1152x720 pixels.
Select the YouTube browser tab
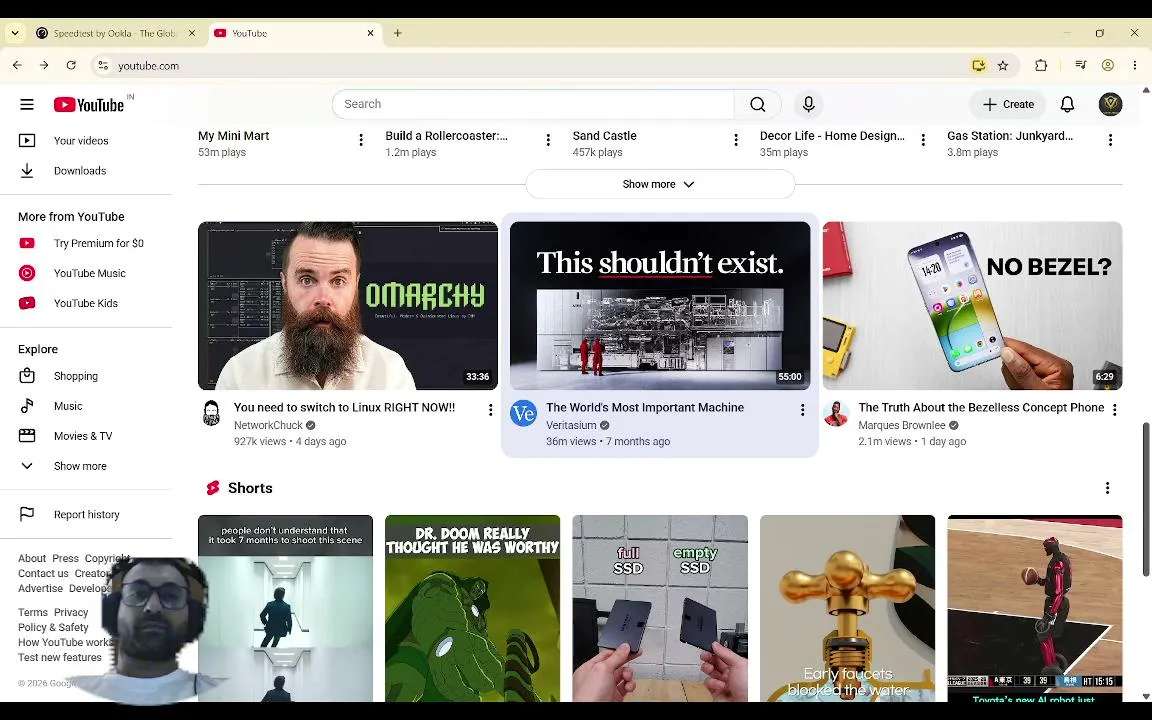[x=294, y=33]
